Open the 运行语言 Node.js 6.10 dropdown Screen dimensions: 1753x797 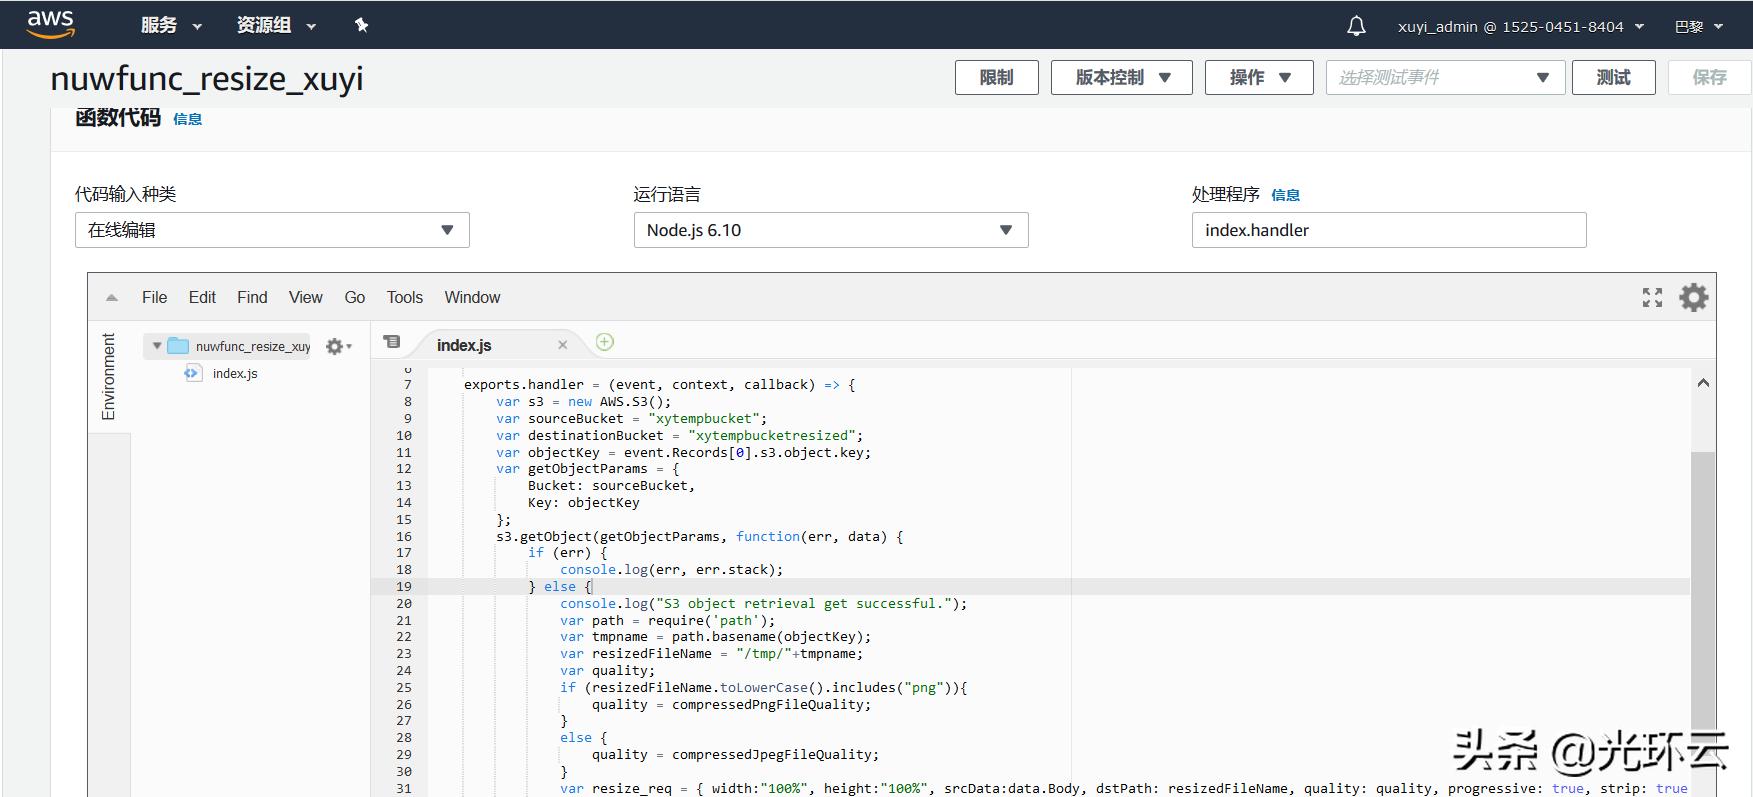(x=830, y=230)
